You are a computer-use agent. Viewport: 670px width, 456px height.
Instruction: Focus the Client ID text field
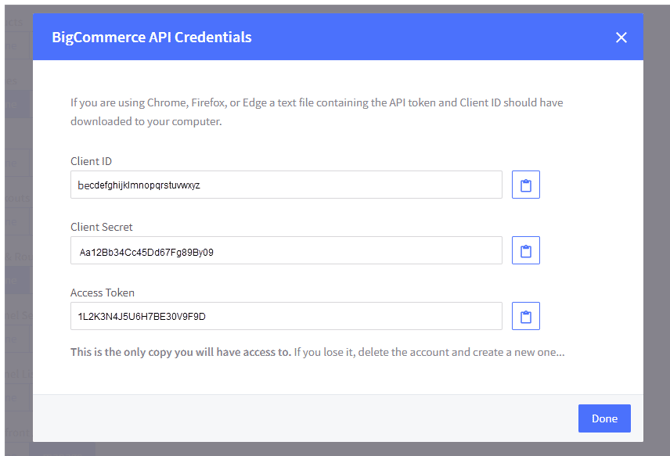(286, 185)
